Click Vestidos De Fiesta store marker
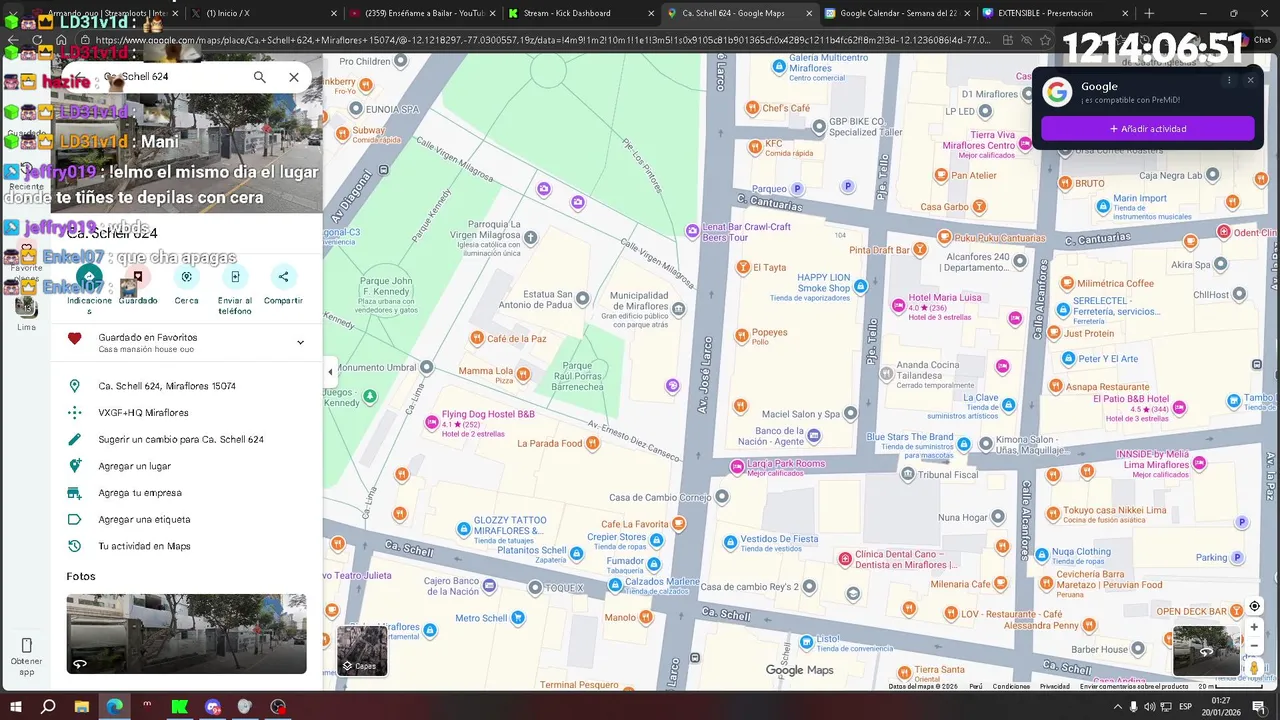Image resolution: width=1280 pixels, height=720 pixels. tap(730, 542)
